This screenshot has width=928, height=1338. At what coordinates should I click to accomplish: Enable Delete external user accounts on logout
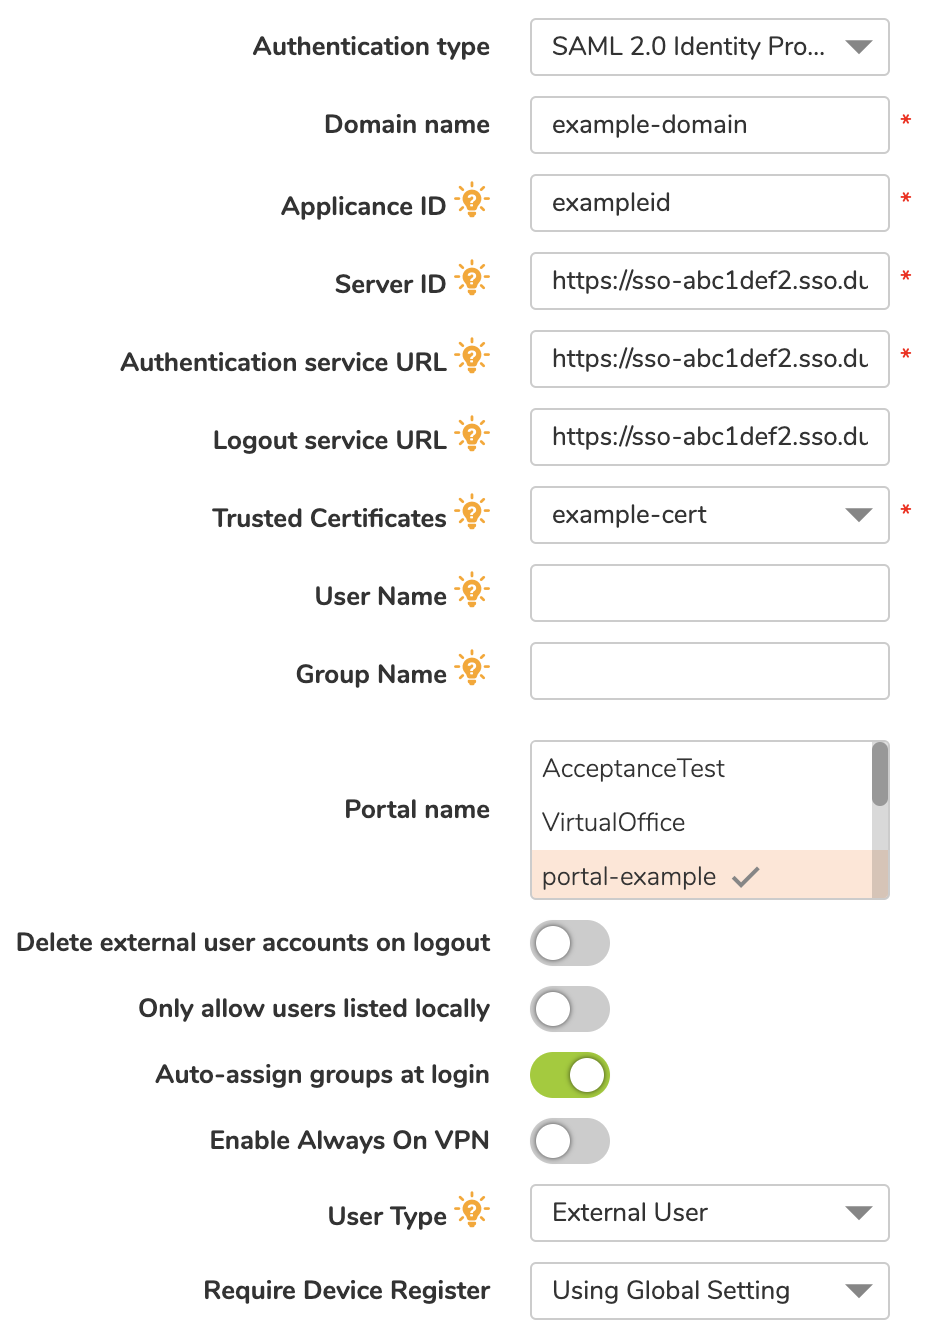tap(570, 943)
